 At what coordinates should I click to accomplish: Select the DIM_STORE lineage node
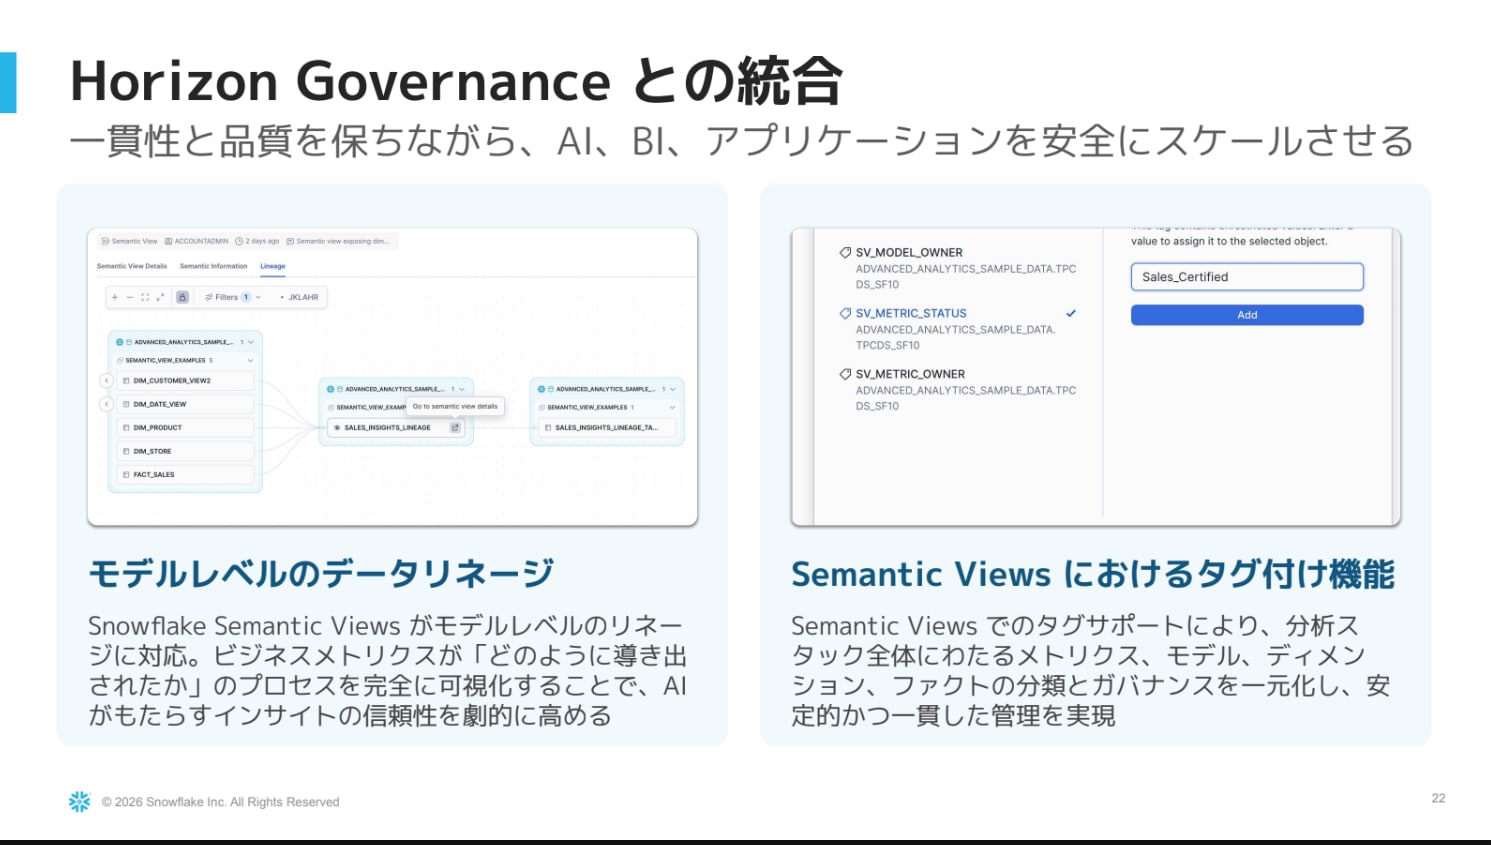pos(186,451)
